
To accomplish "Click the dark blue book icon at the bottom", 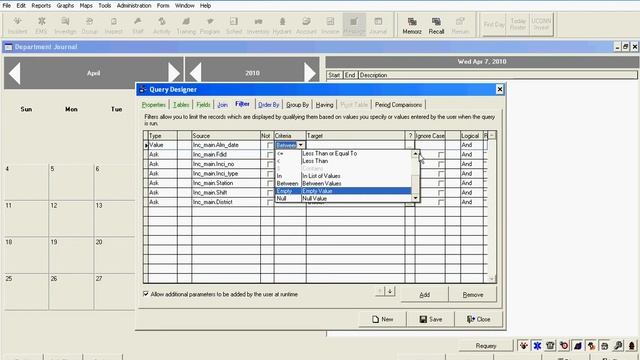I will [578, 346].
